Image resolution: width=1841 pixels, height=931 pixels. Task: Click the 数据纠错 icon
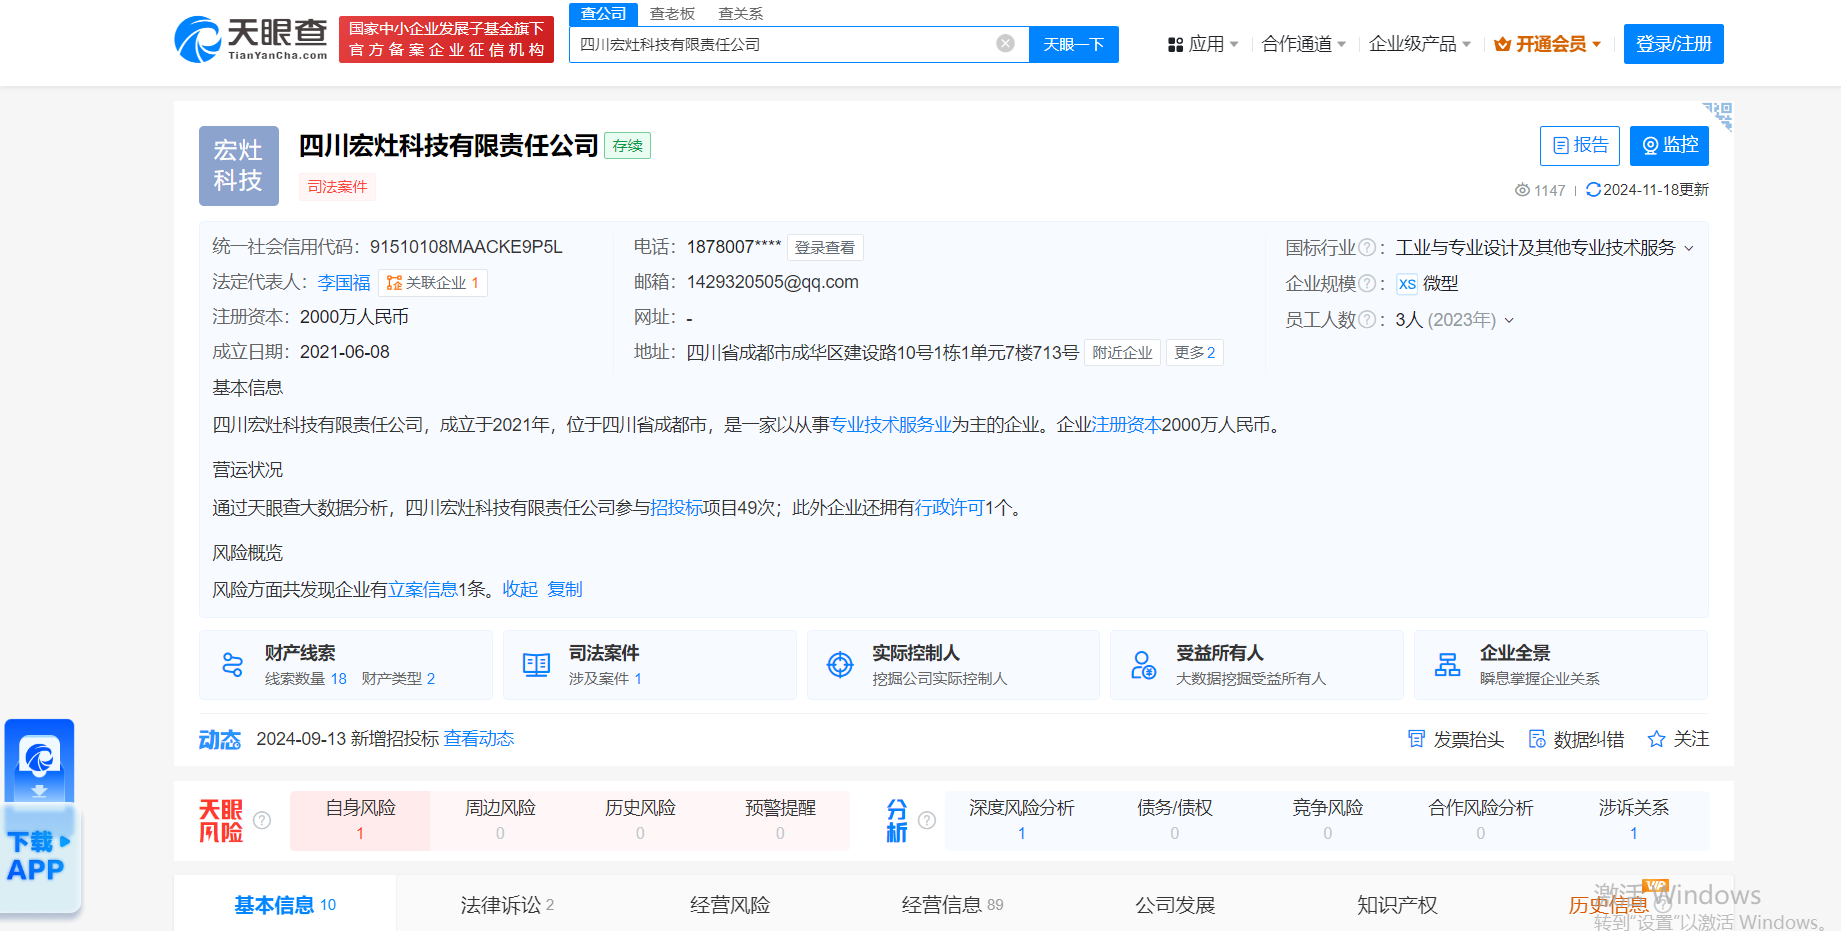(x=1537, y=739)
